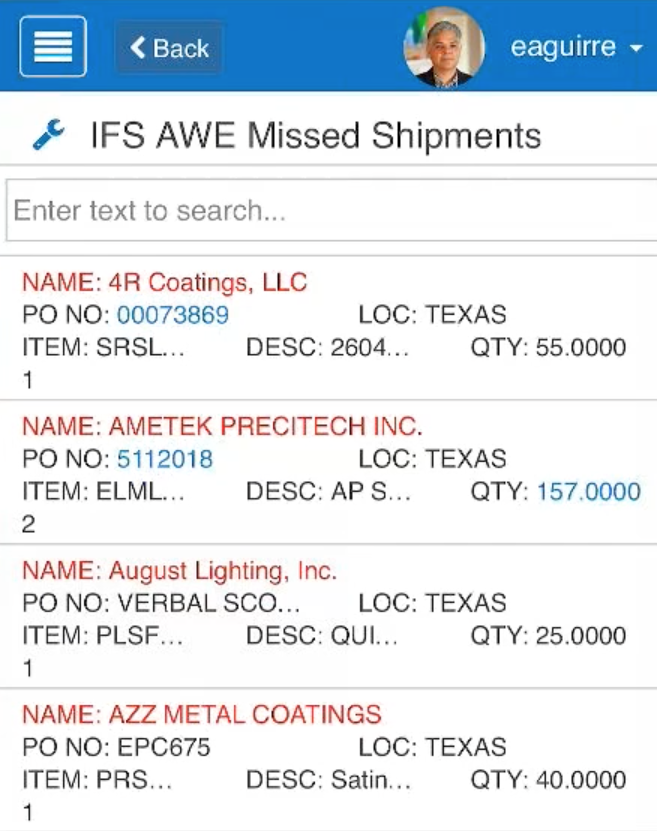Click the IFS AWE Missed Shipments title
The height and width of the screenshot is (831, 657).
pos(316,136)
